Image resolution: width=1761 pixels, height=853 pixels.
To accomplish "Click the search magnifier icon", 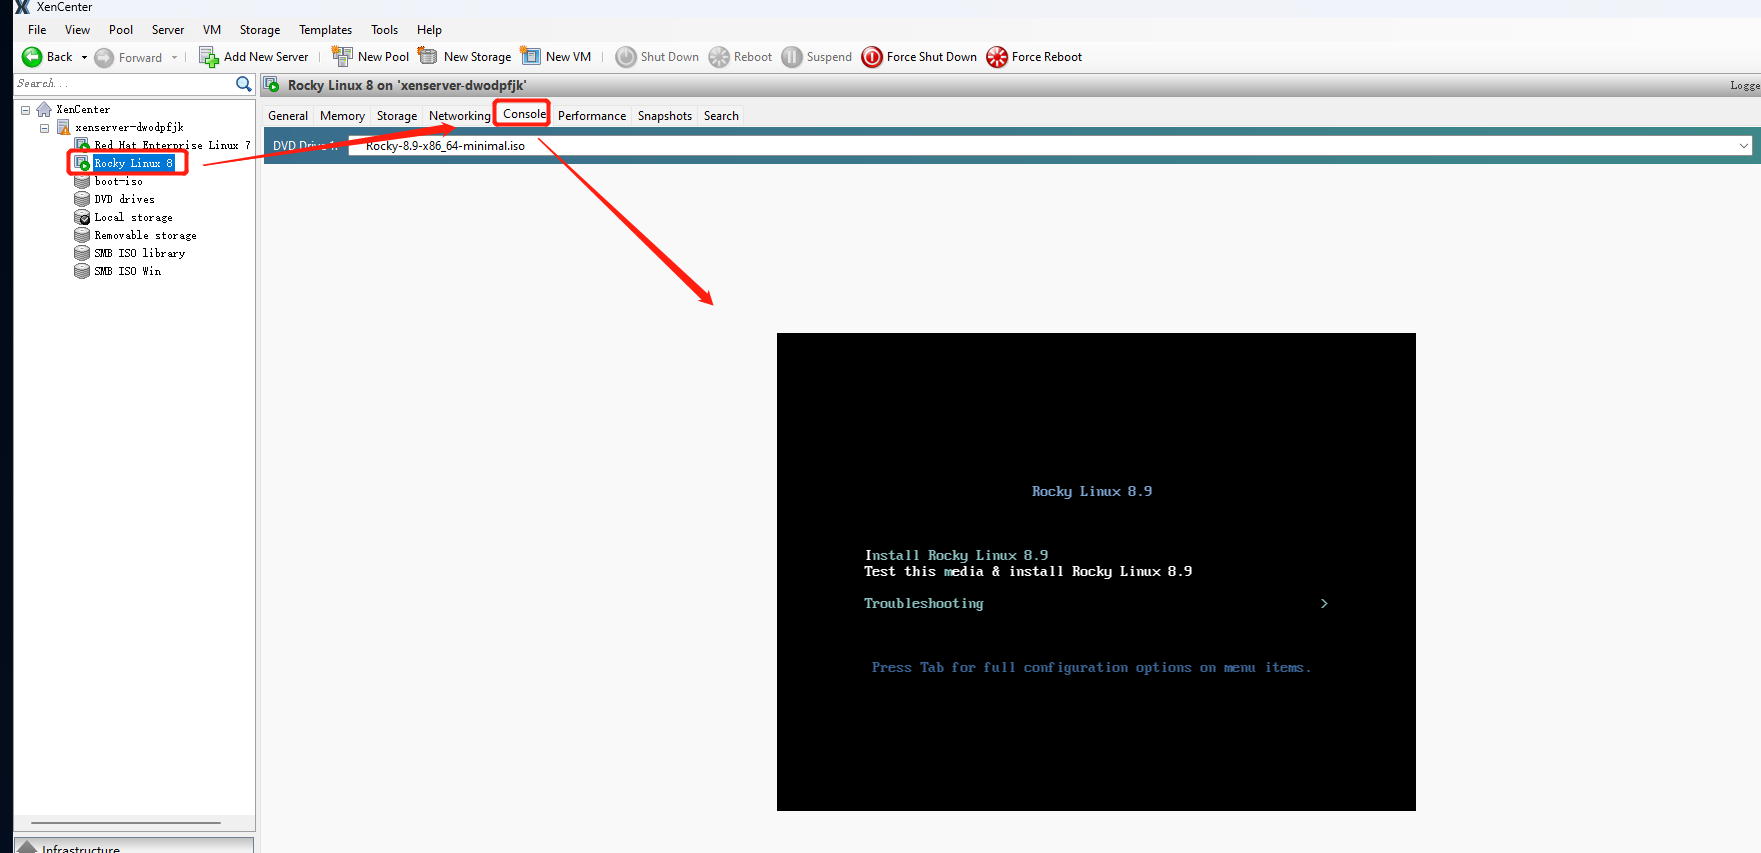I will click(x=243, y=84).
